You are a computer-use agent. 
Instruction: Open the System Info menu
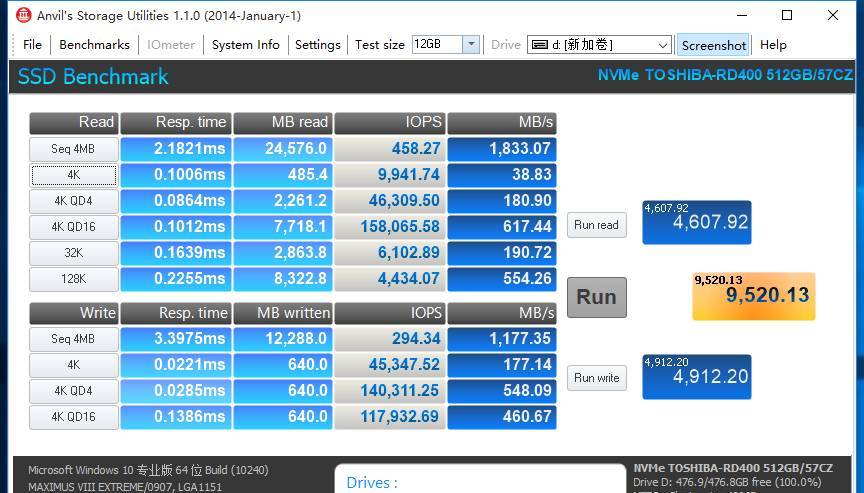(245, 45)
